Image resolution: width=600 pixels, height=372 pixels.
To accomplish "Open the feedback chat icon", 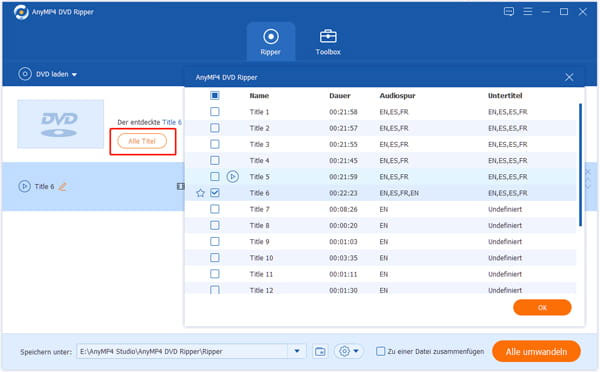I will [509, 11].
